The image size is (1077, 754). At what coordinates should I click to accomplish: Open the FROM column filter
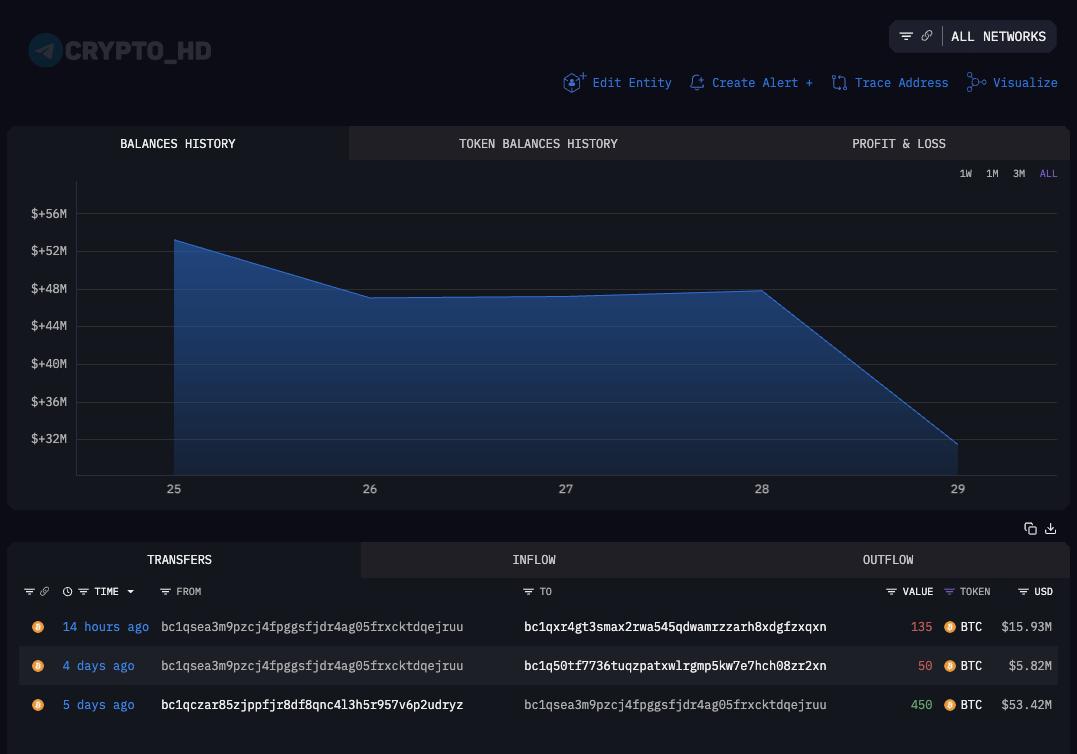[165, 591]
